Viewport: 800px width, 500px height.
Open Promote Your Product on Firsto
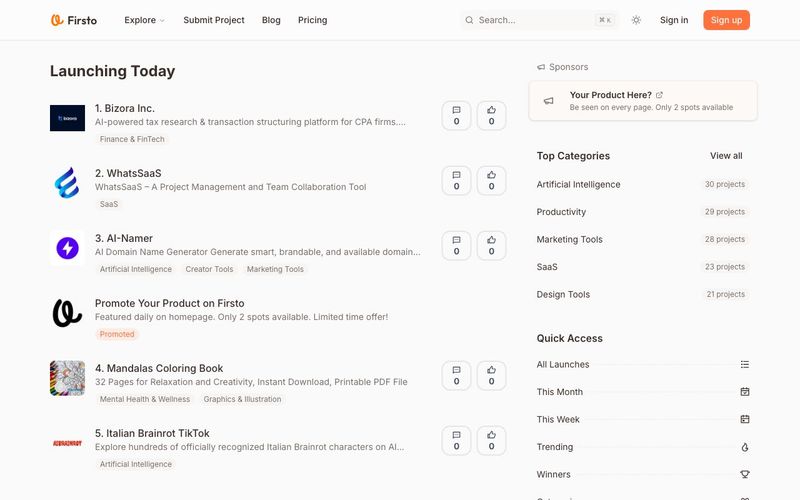tap(169, 303)
